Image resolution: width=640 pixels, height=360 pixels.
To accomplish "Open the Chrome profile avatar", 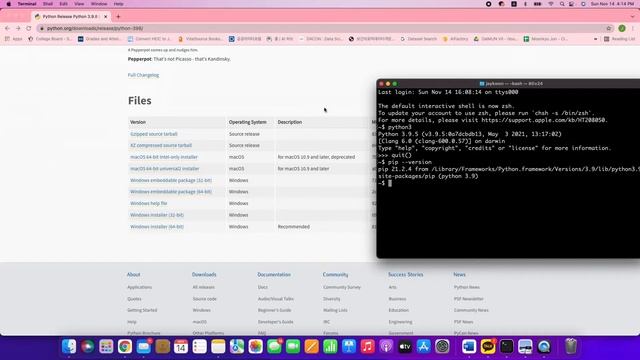I will [622, 28].
